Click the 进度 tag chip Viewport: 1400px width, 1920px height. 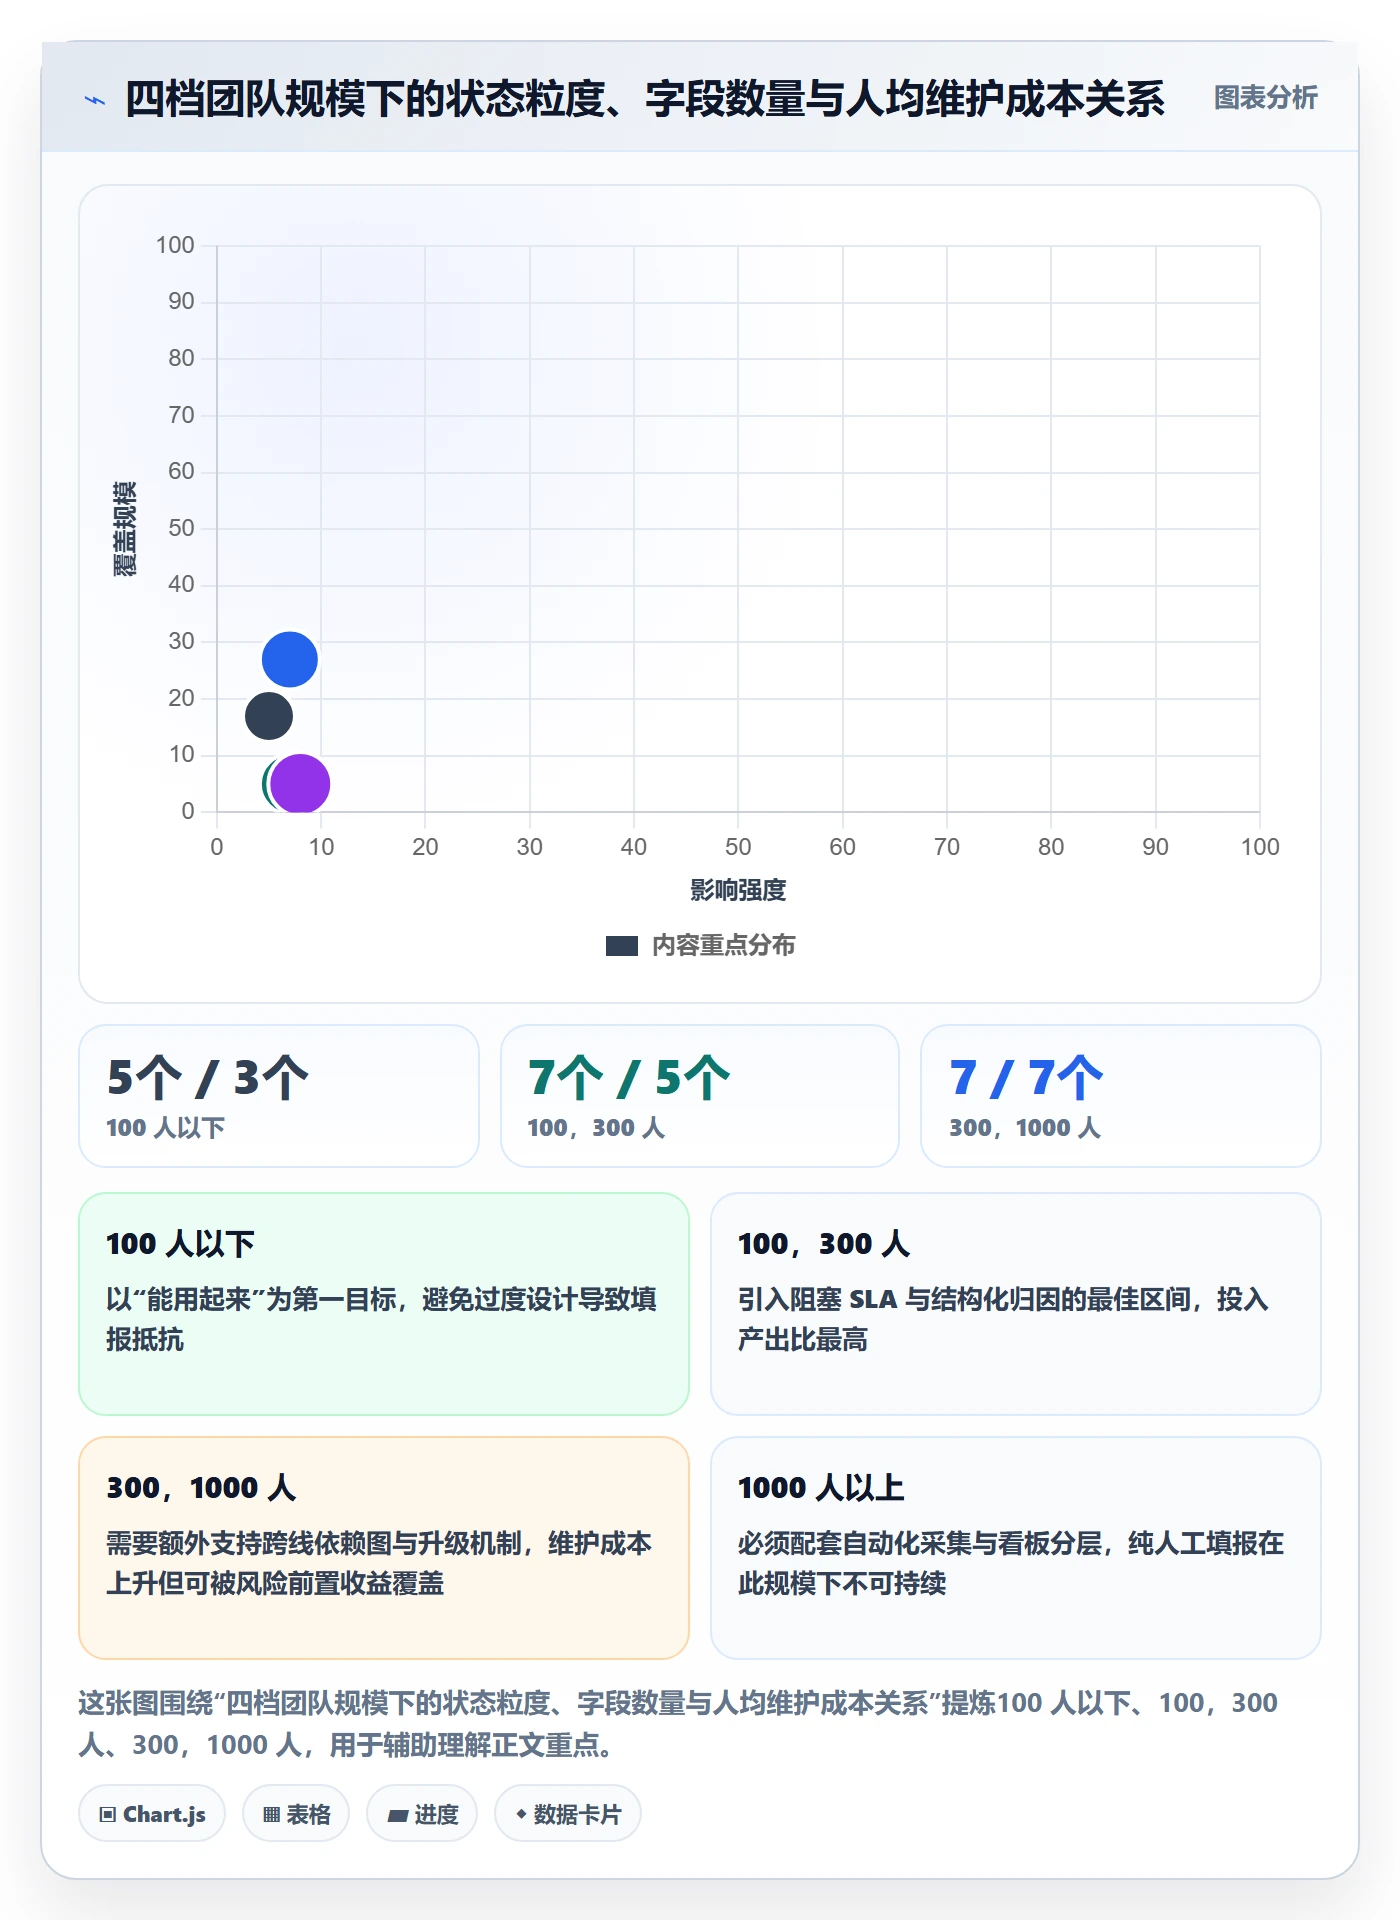click(x=422, y=1814)
